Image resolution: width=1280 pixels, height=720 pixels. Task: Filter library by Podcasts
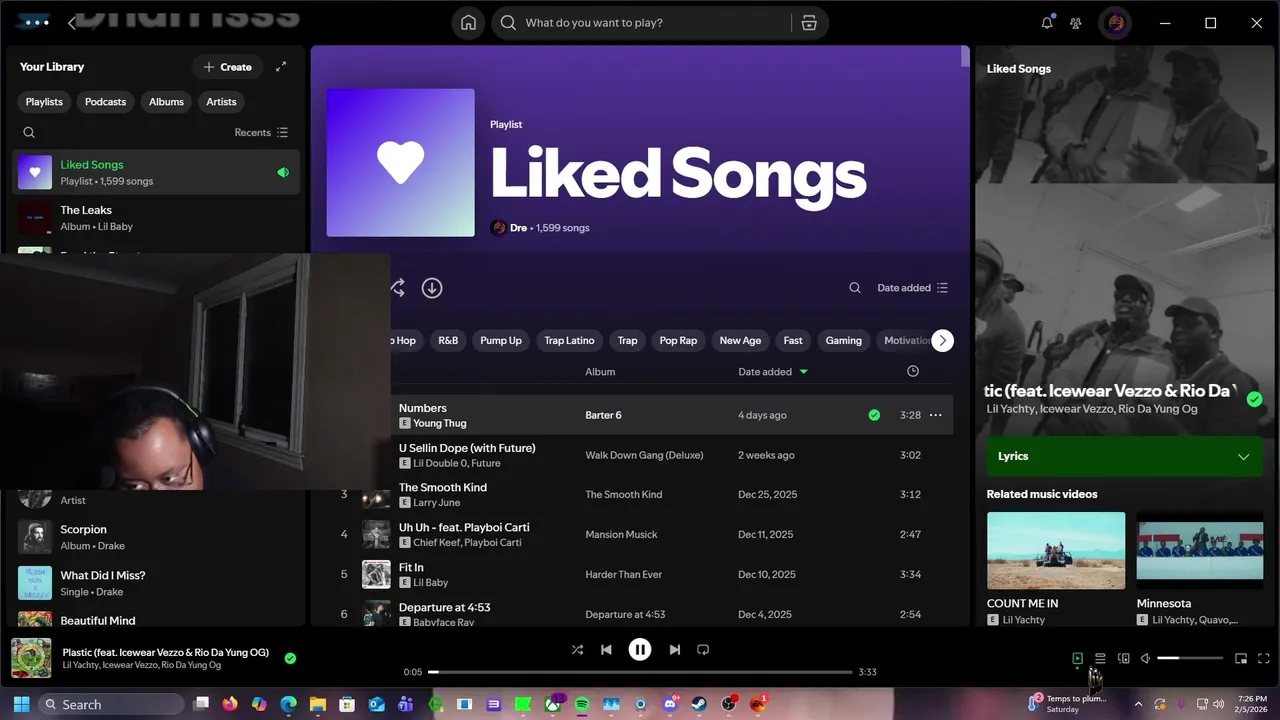105,102
